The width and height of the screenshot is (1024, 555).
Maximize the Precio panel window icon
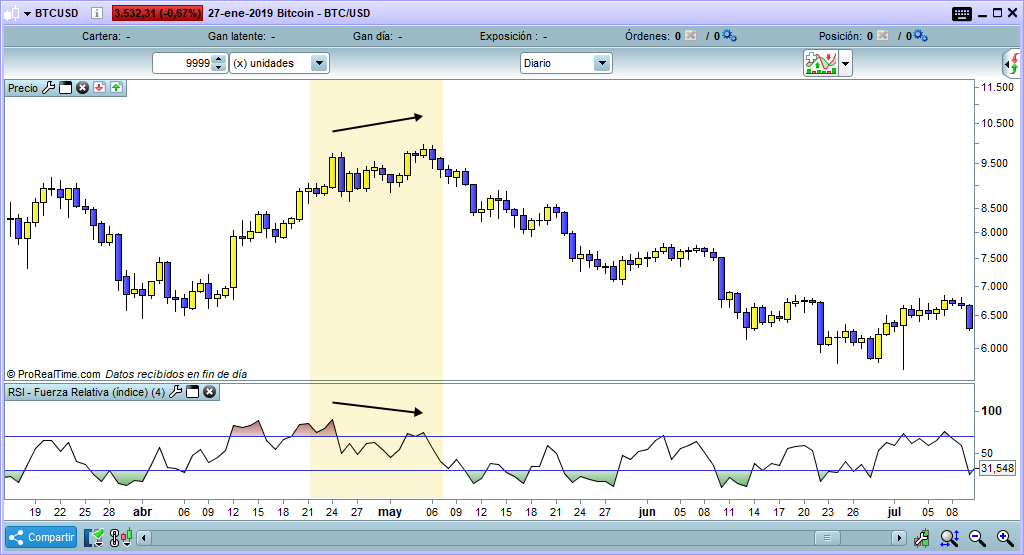(x=66, y=88)
